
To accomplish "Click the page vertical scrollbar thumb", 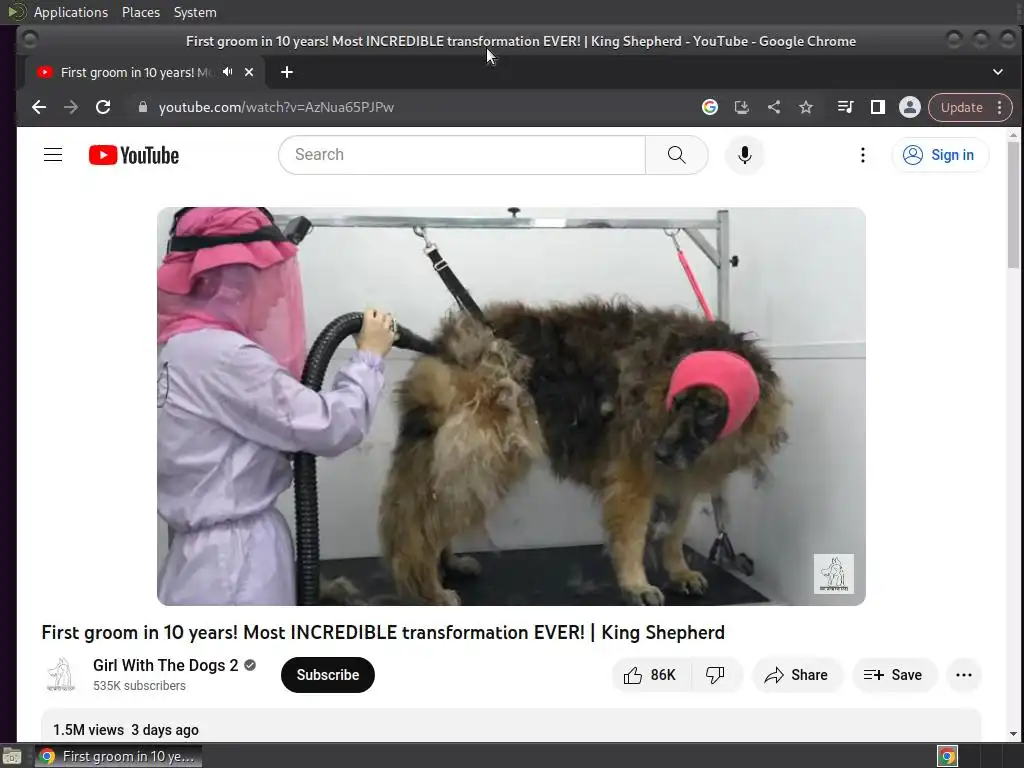I will pos(1013,204).
